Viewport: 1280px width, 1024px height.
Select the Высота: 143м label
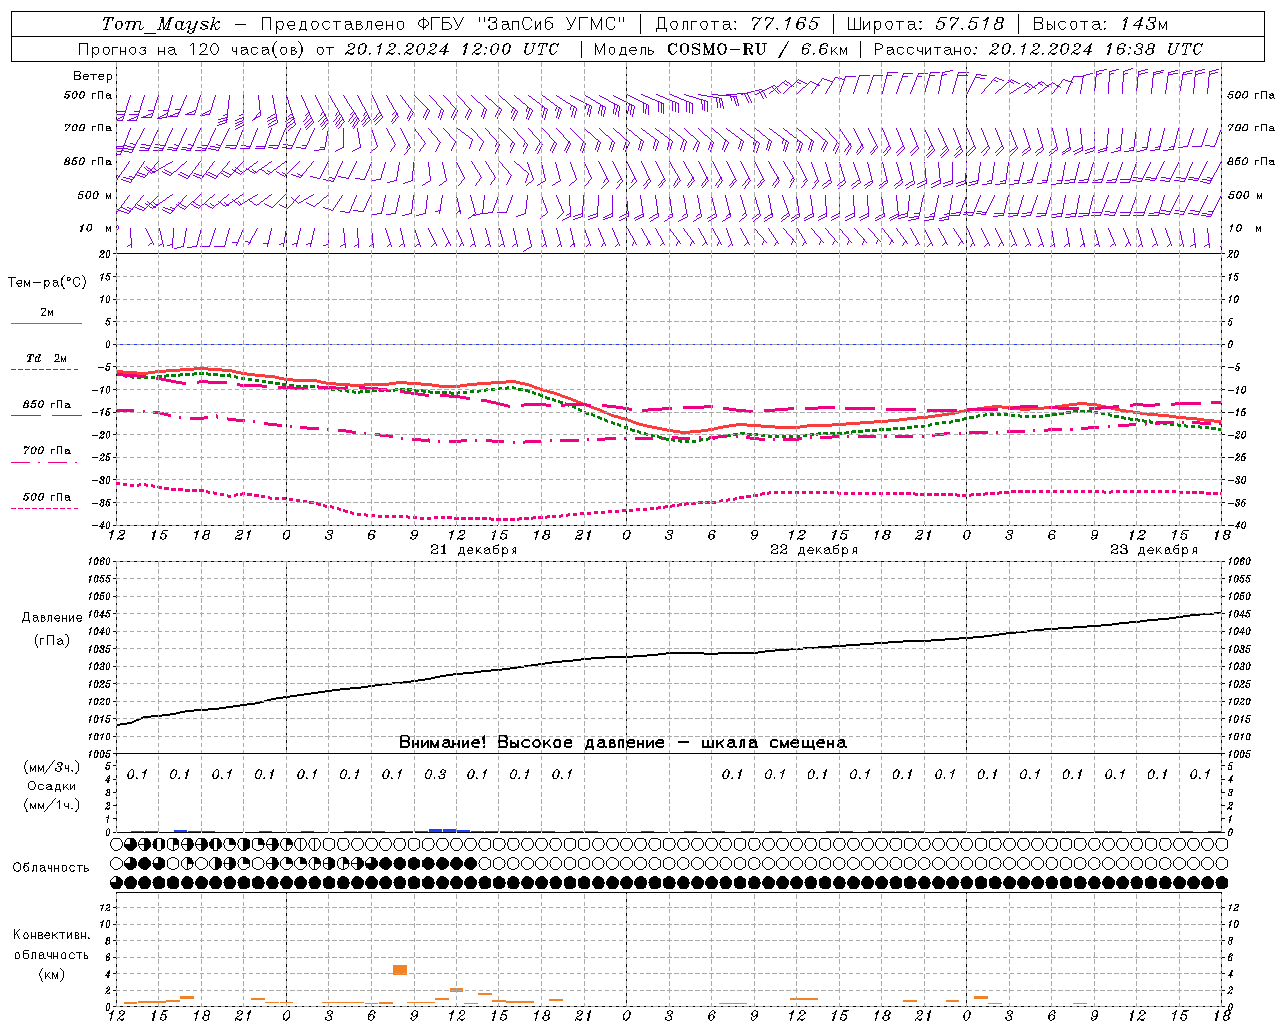tap(1100, 24)
